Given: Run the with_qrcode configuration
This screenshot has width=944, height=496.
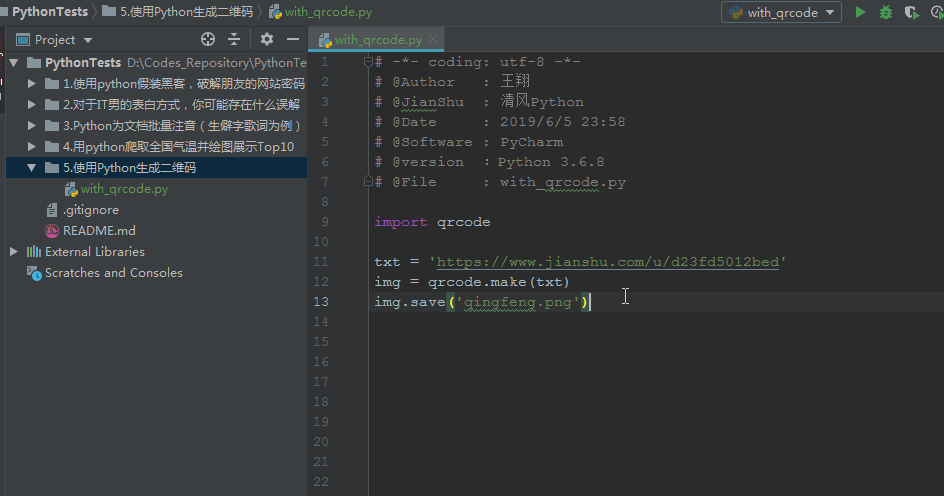Looking at the screenshot, I should 860,12.
